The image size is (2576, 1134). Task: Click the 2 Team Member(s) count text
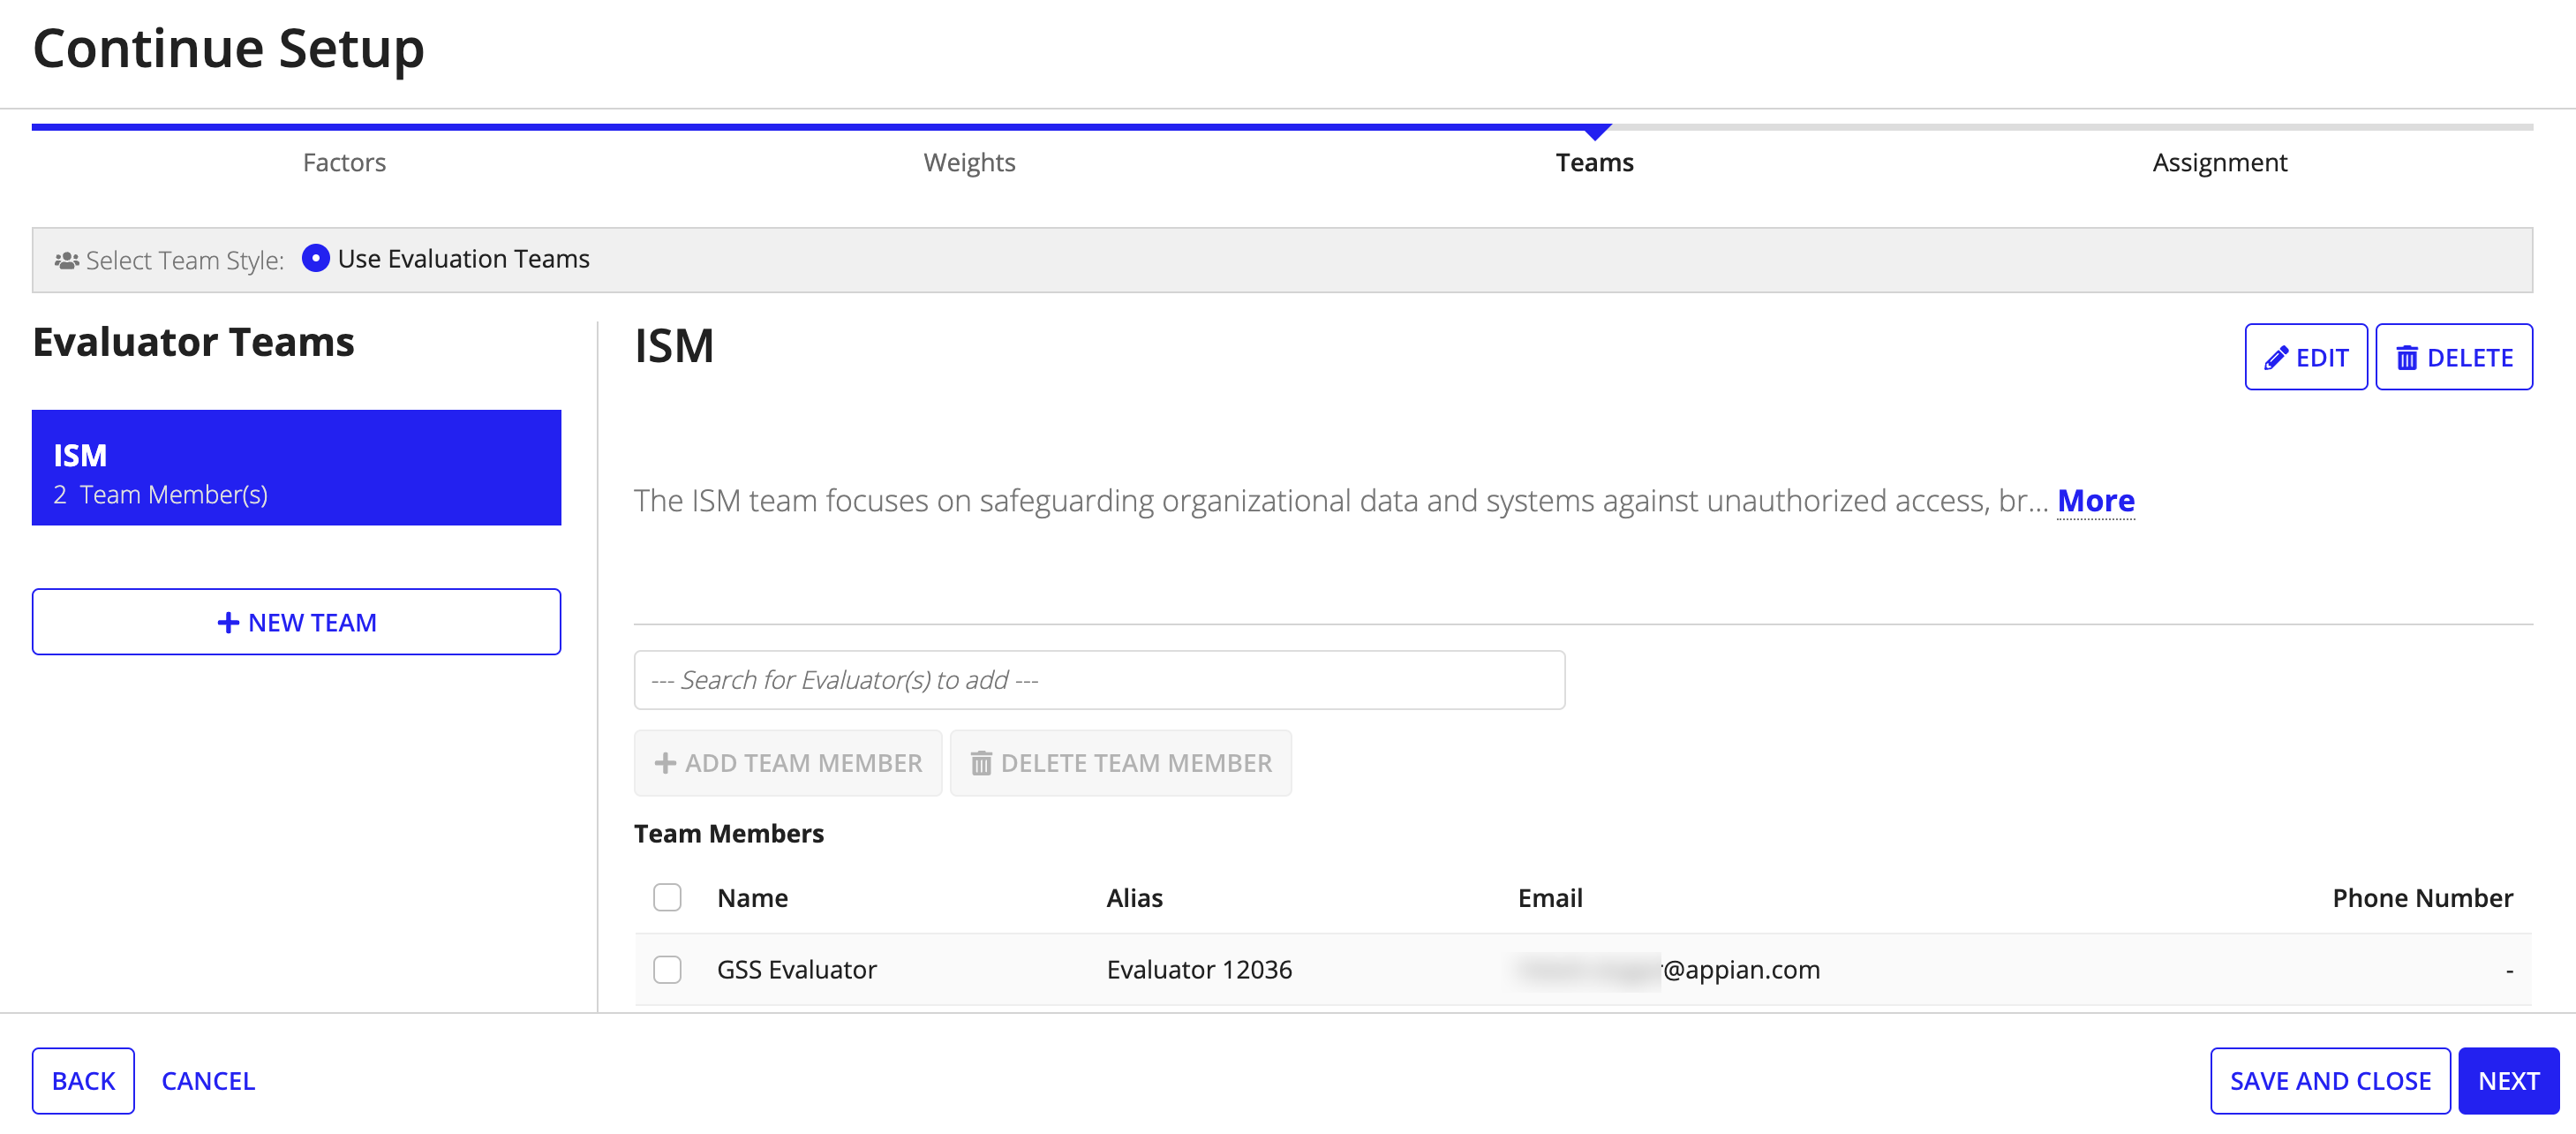(160, 494)
